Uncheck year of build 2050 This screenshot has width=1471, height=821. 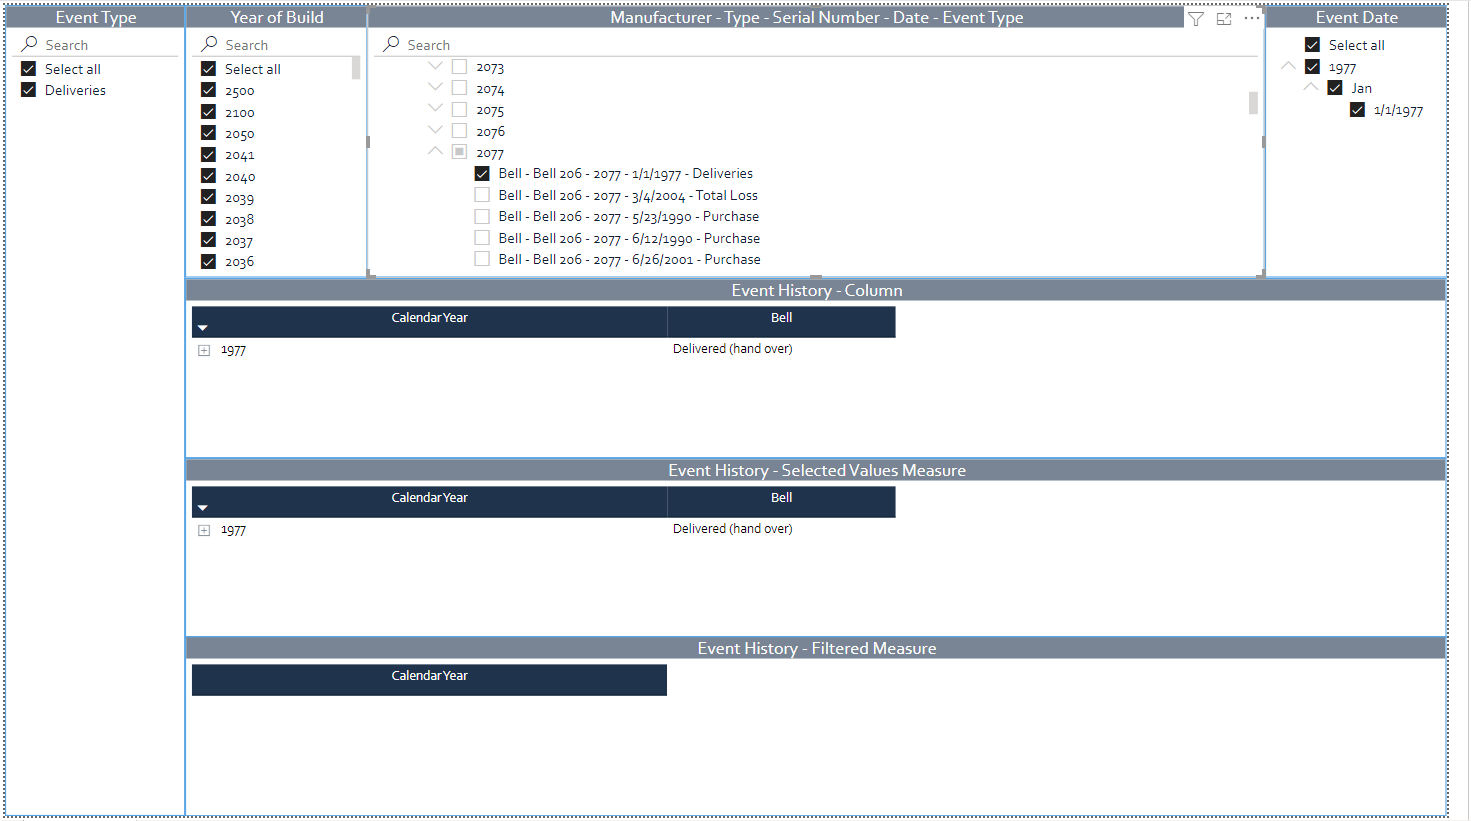[208, 133]
